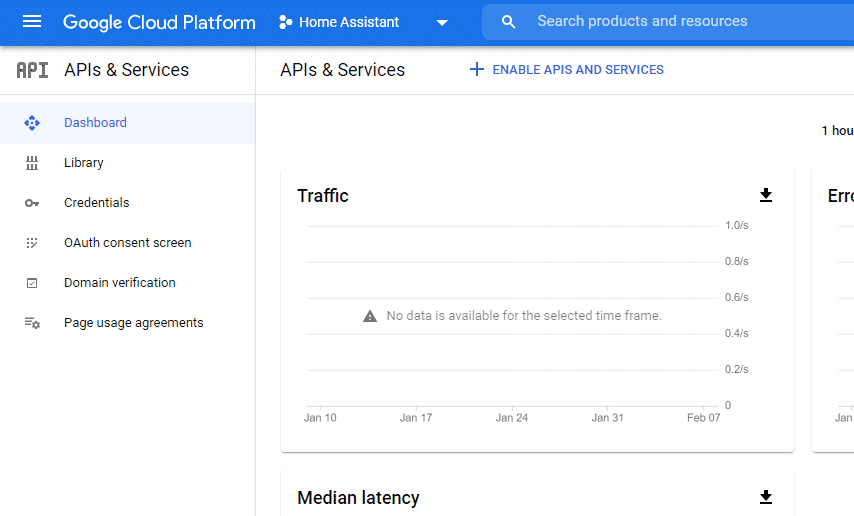Click the Page usage agreements icon
The image size is (854, 516).
point(32,323)
